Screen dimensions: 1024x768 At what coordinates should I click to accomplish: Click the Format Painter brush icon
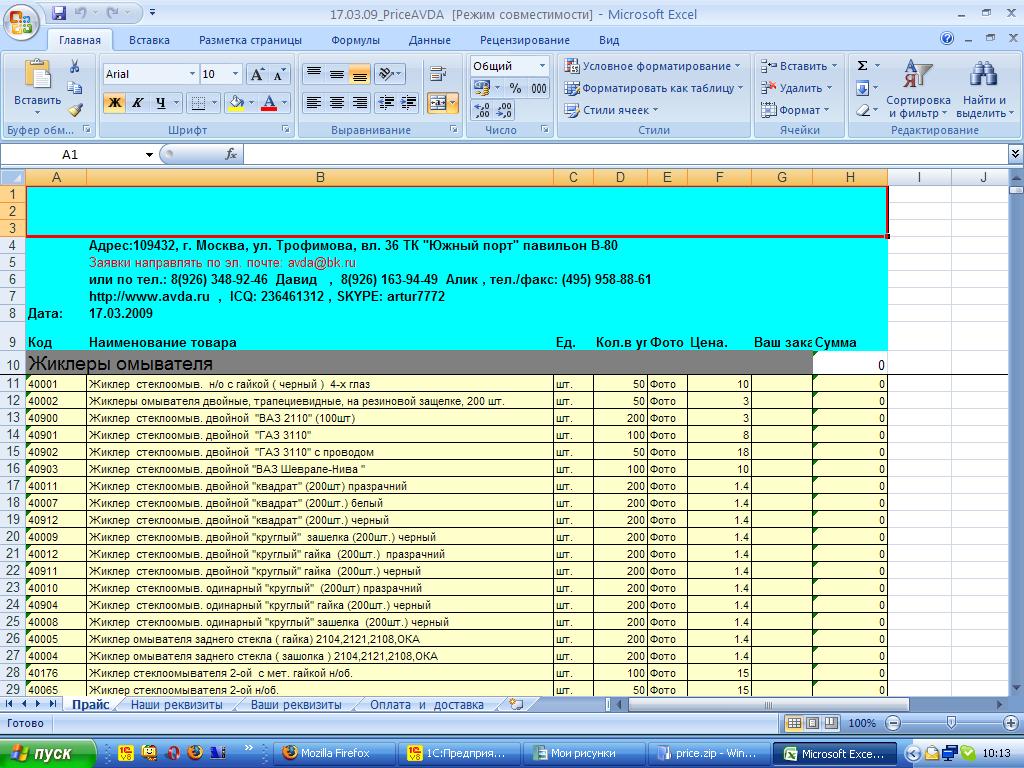[x=75, y=110]
